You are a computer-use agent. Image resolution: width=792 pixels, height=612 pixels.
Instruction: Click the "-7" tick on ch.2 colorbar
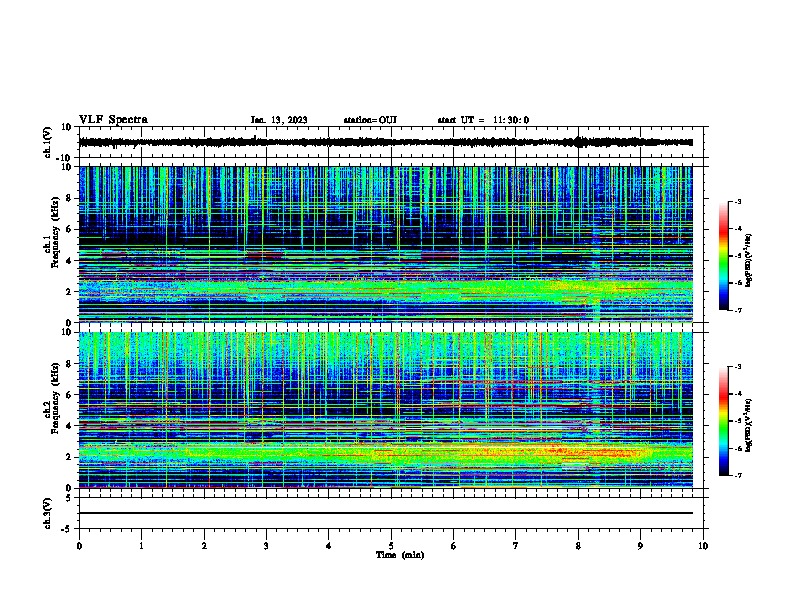(737, 476)
